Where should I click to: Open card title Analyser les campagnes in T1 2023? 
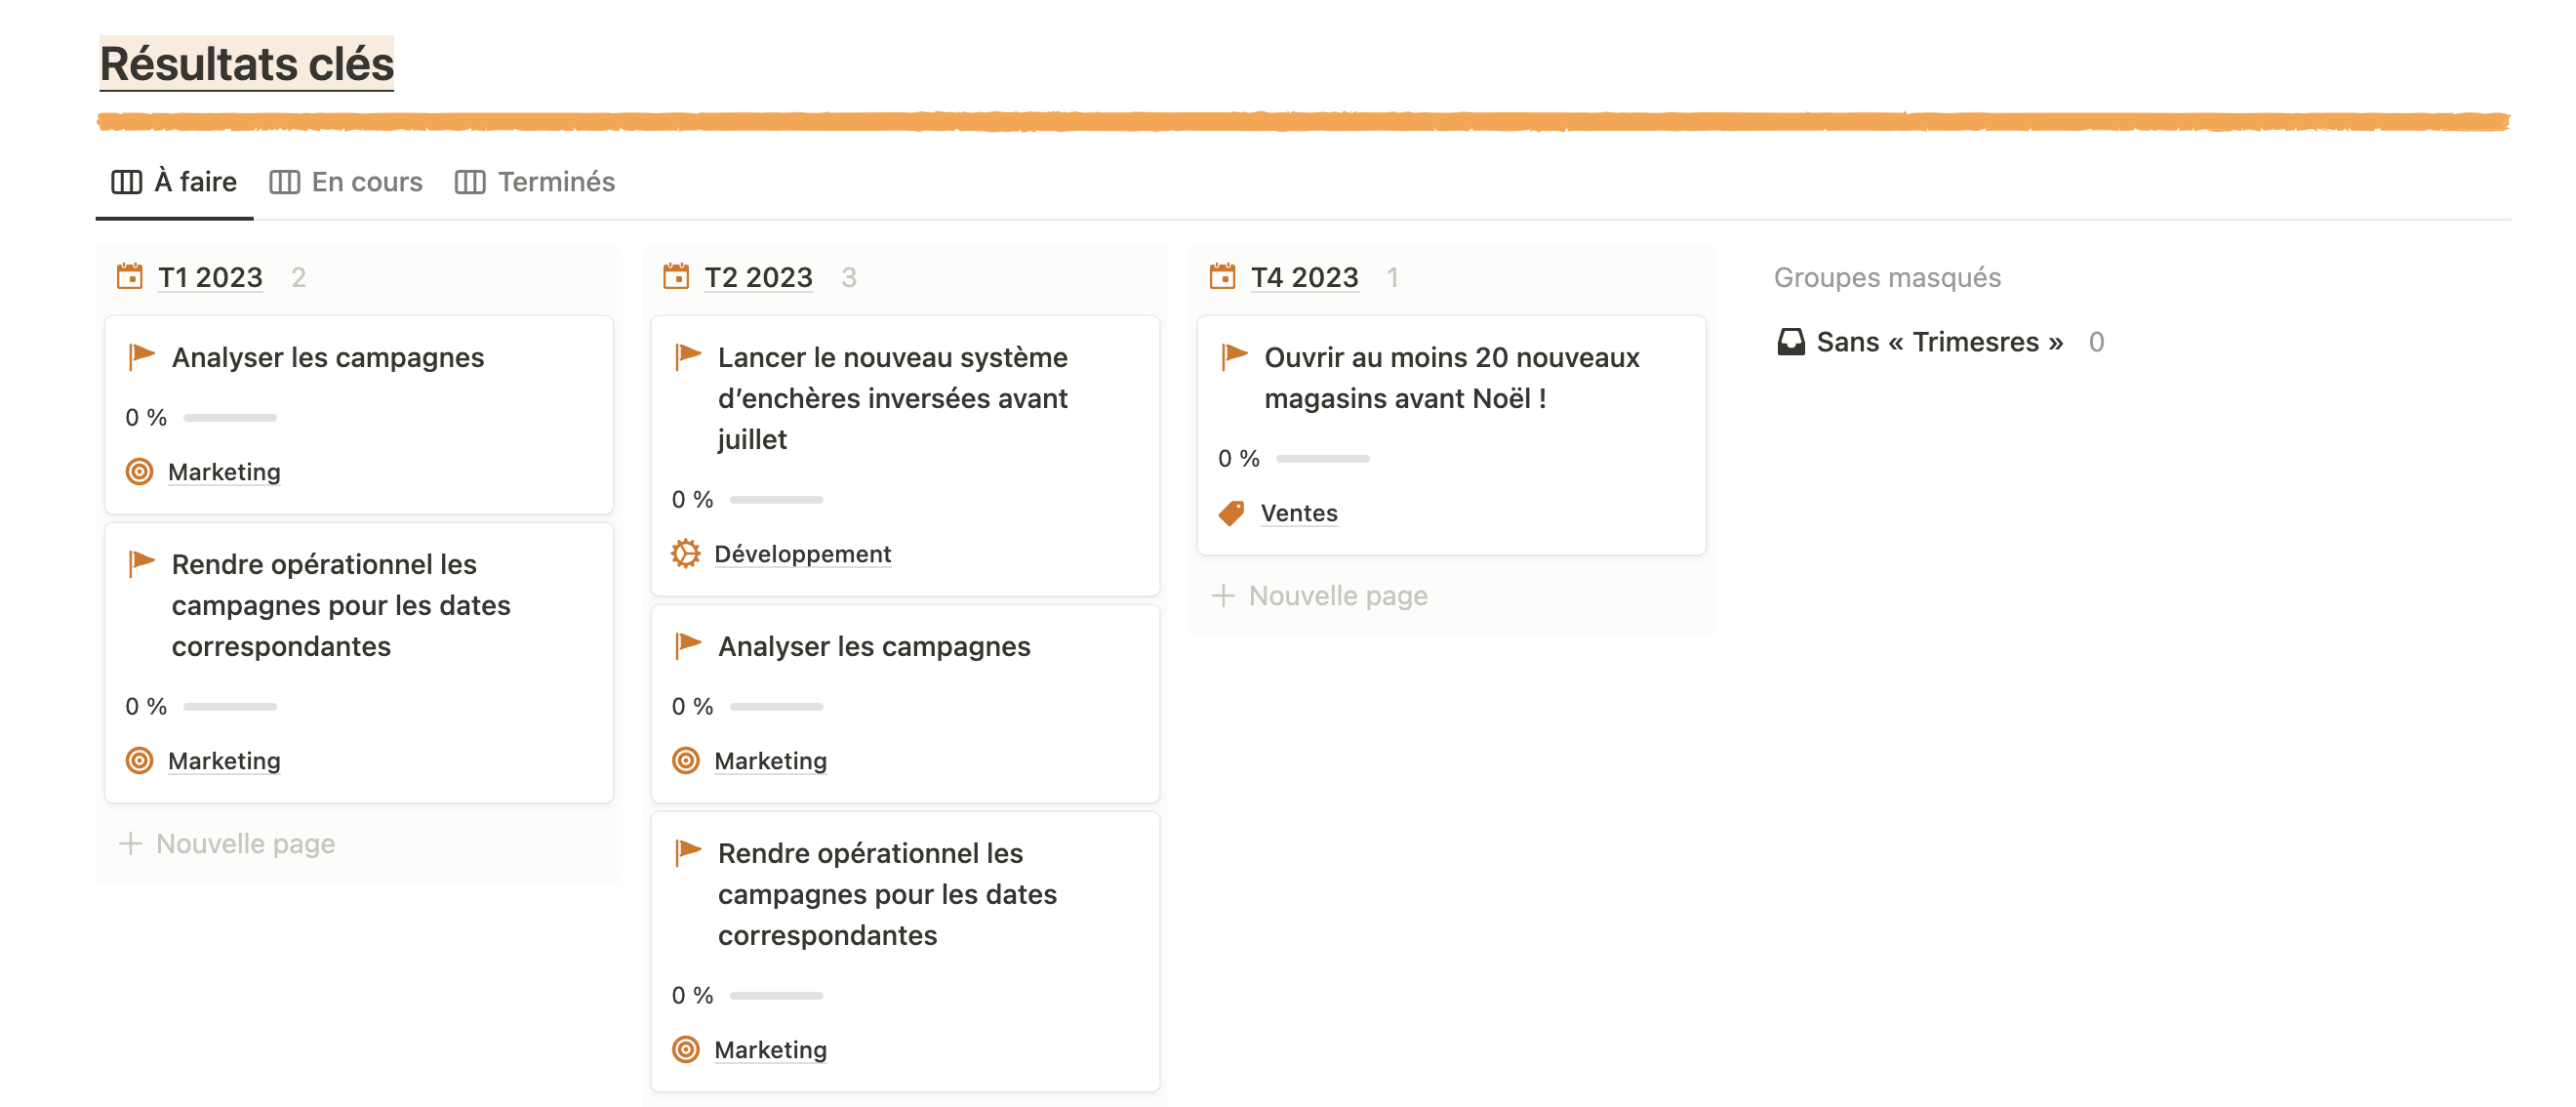point(328,357)
